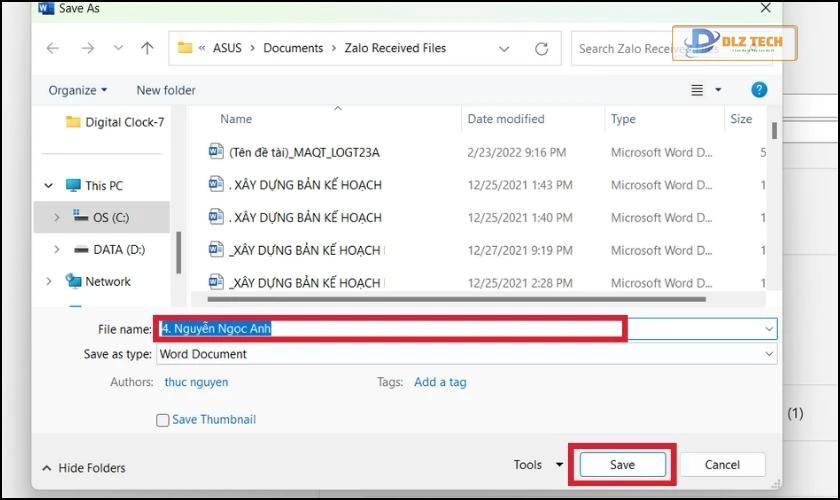Click Word icon of file dated 12/27/2021
Screen dimensions: 840x500
(x=216, y=249)
